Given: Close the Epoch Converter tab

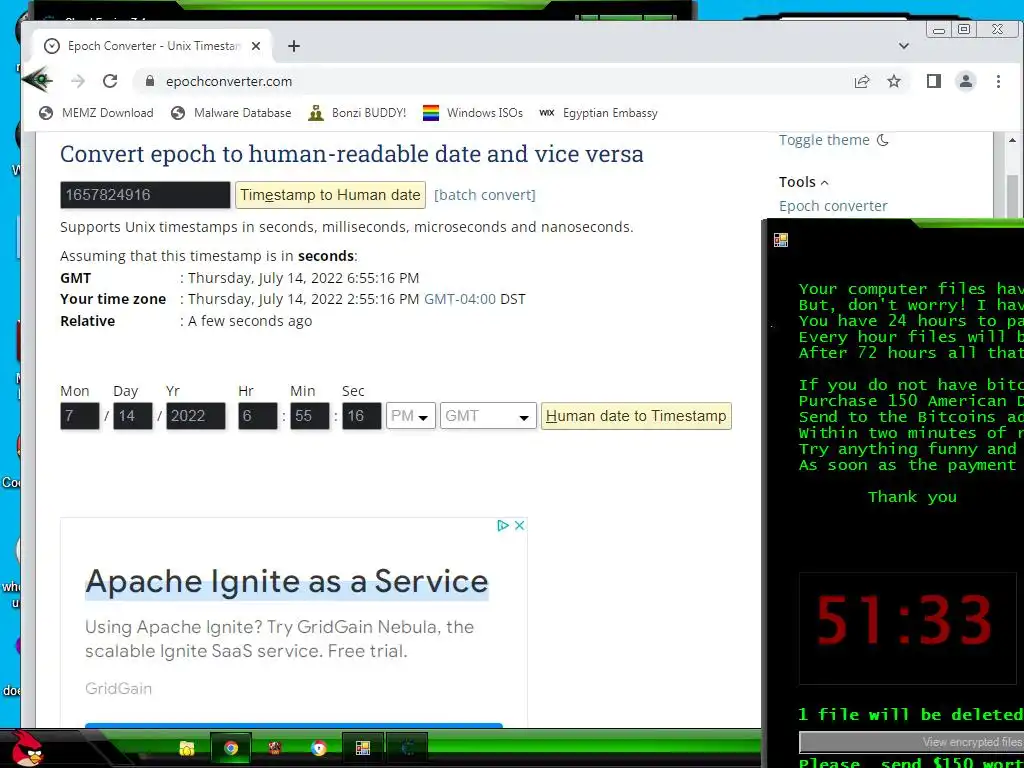Looking at the screenshot, I should coord(256,46).
